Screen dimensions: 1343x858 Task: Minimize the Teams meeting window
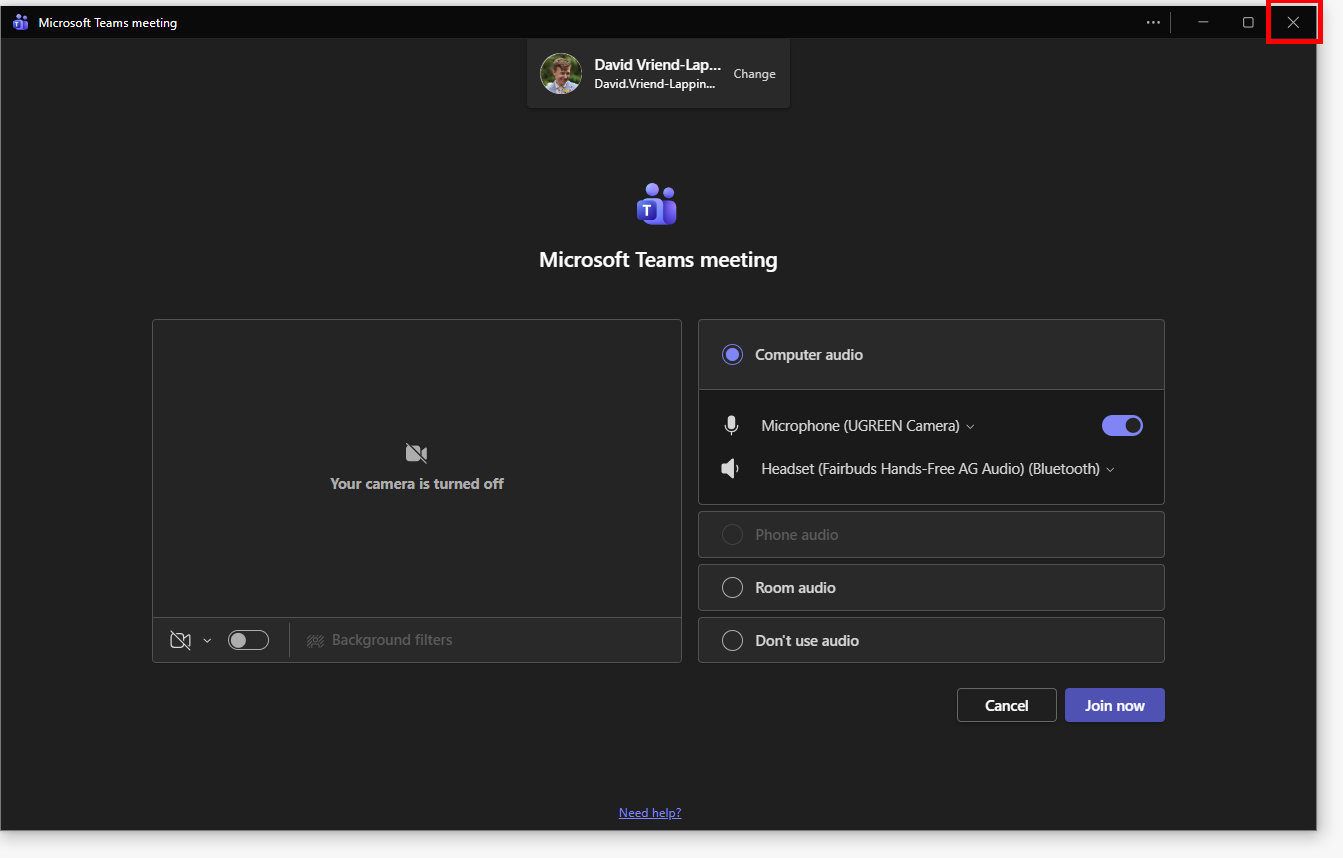click(x=1203, y=22)
